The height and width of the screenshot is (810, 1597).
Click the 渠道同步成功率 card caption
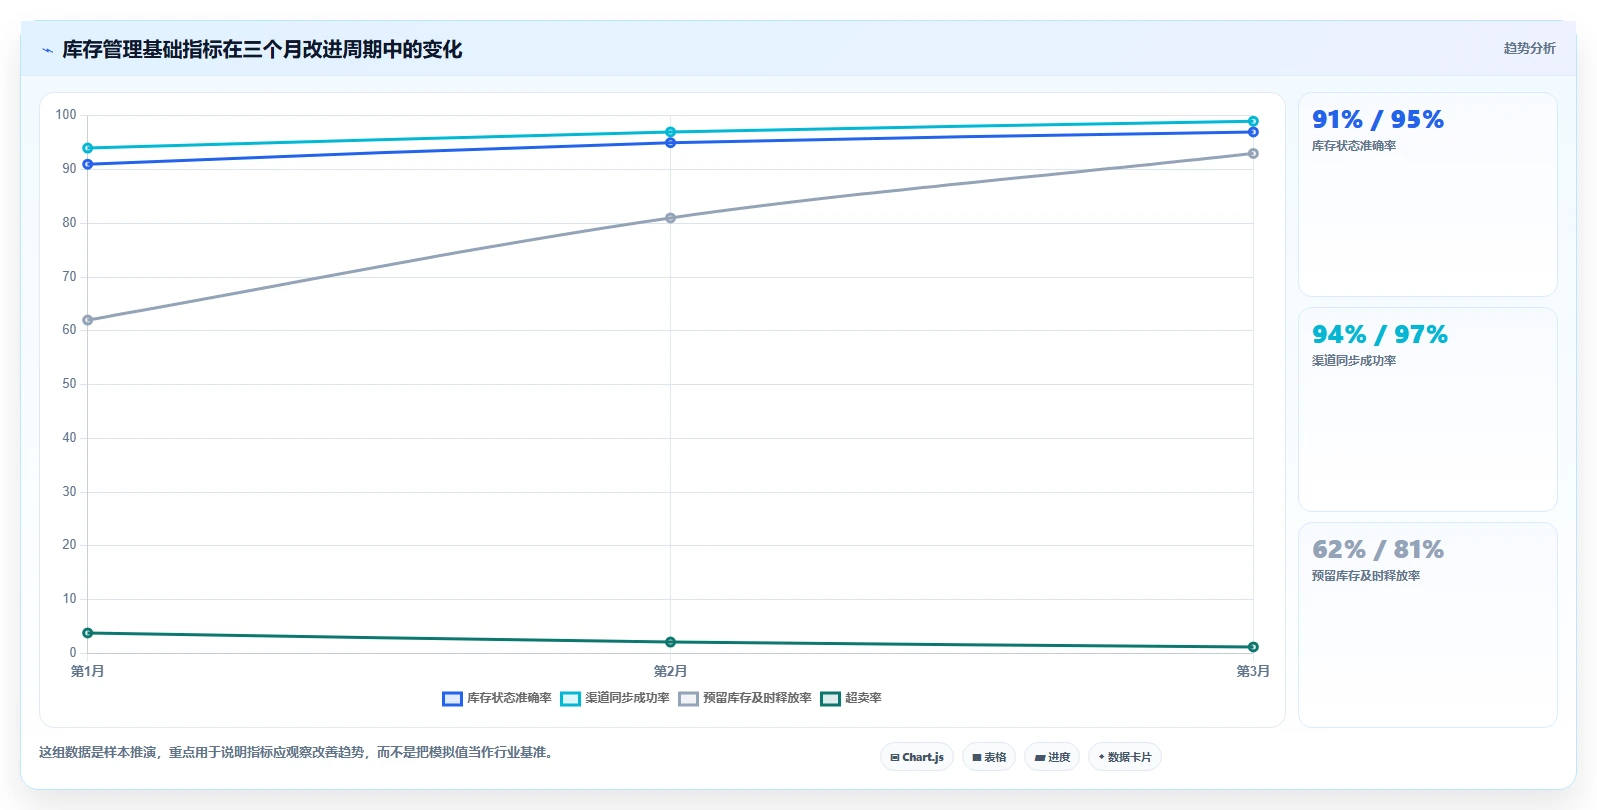[x=1354, y=361]
